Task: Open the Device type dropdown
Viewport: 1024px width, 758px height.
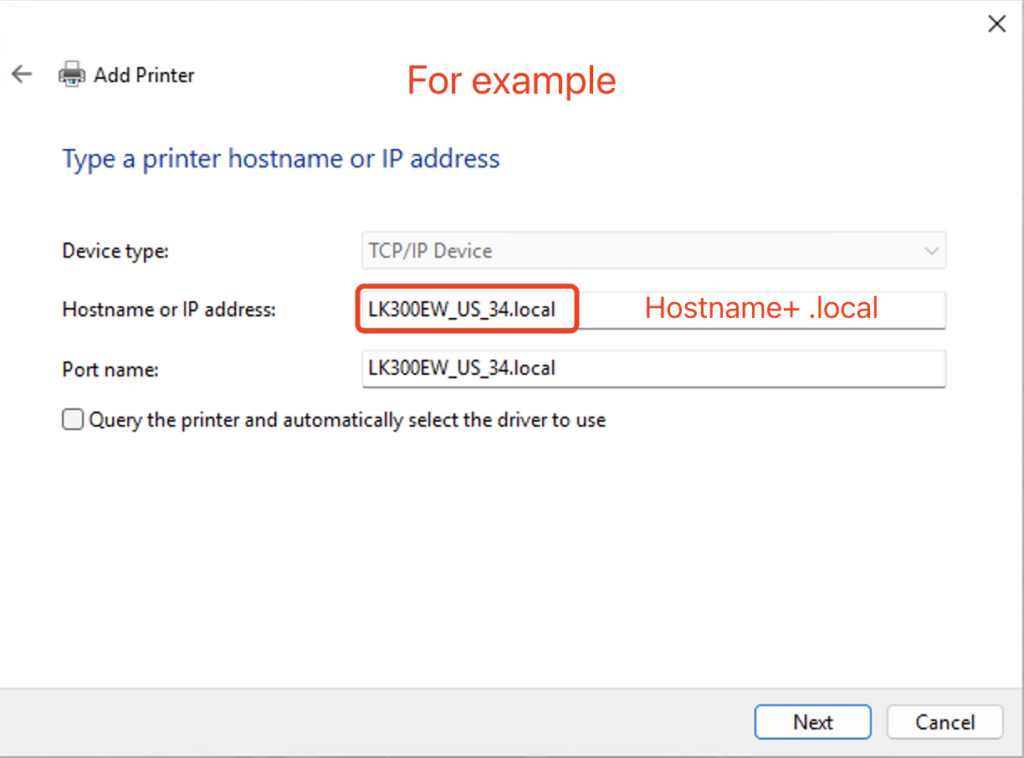Action: (652, 251)
